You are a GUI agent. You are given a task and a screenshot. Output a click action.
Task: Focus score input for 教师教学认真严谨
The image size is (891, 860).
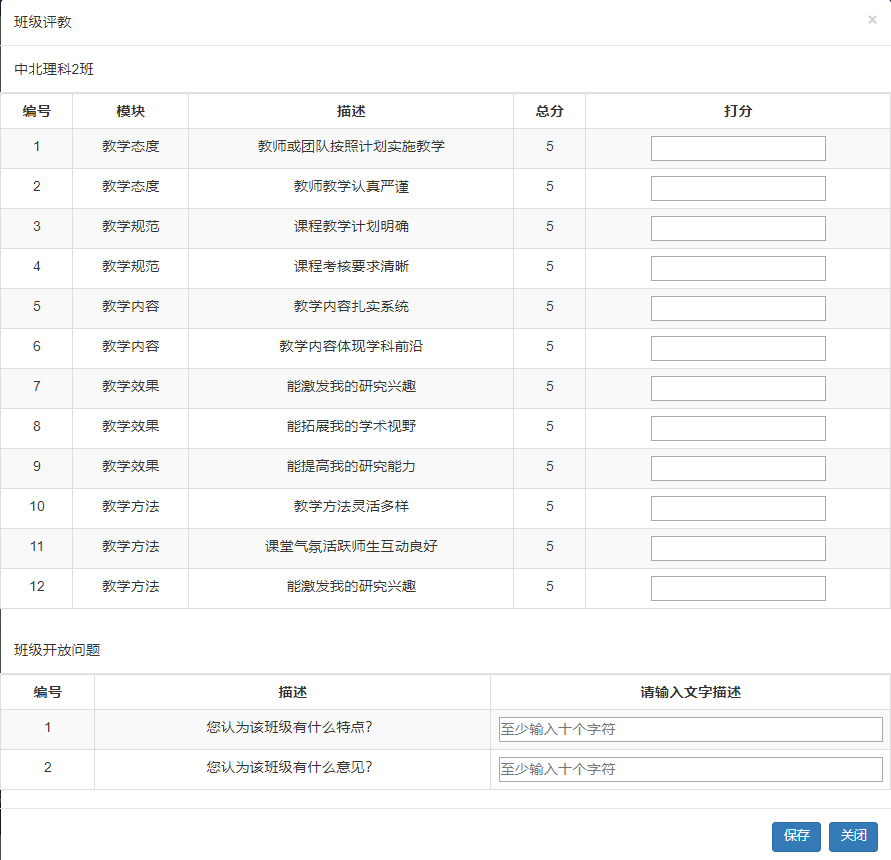pos(738,188)
